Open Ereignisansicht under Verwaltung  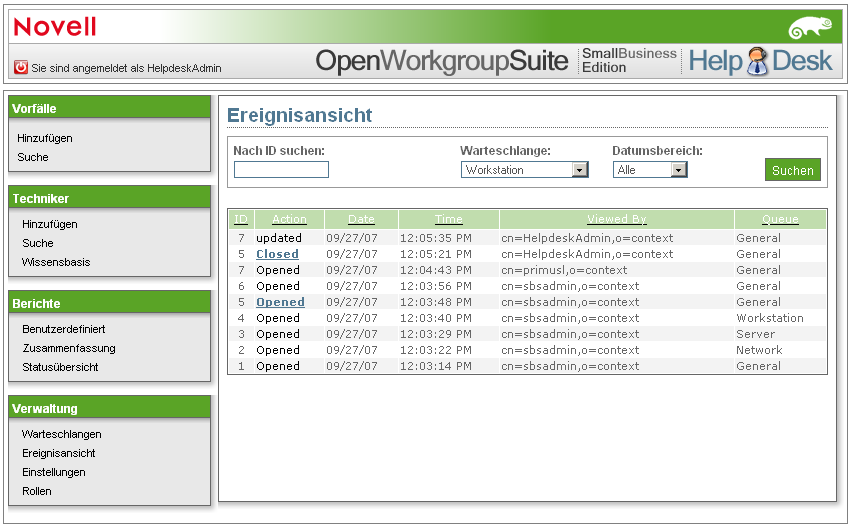(58, 453)
